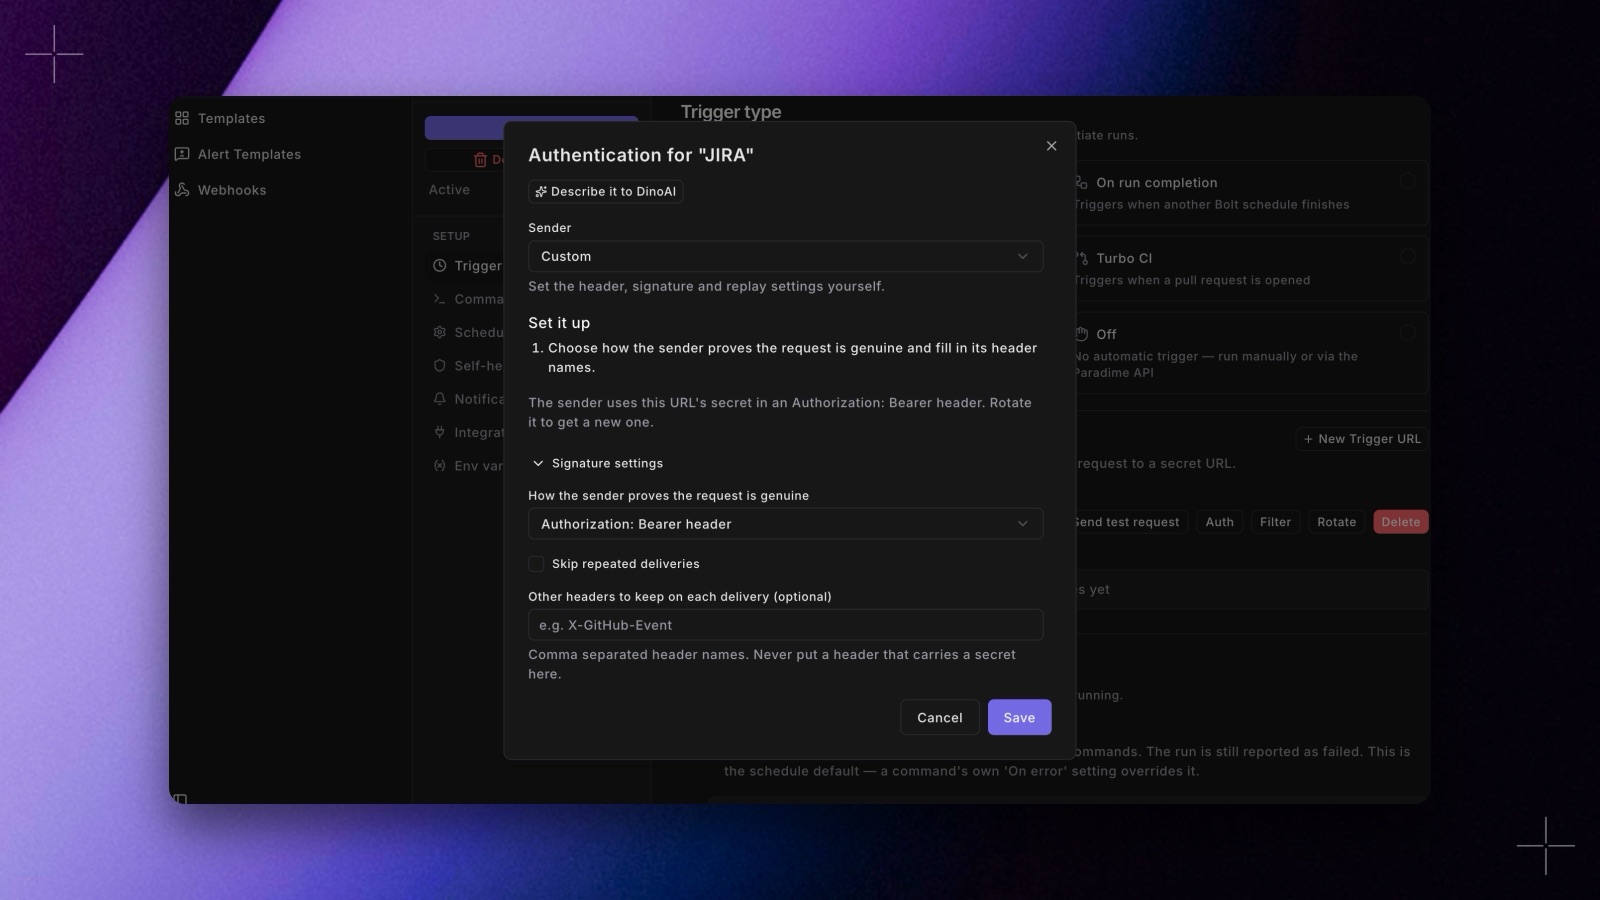1600x900 pixels.
Task: Click the Schedule gear icon
Action: click(x=439, y=332)
